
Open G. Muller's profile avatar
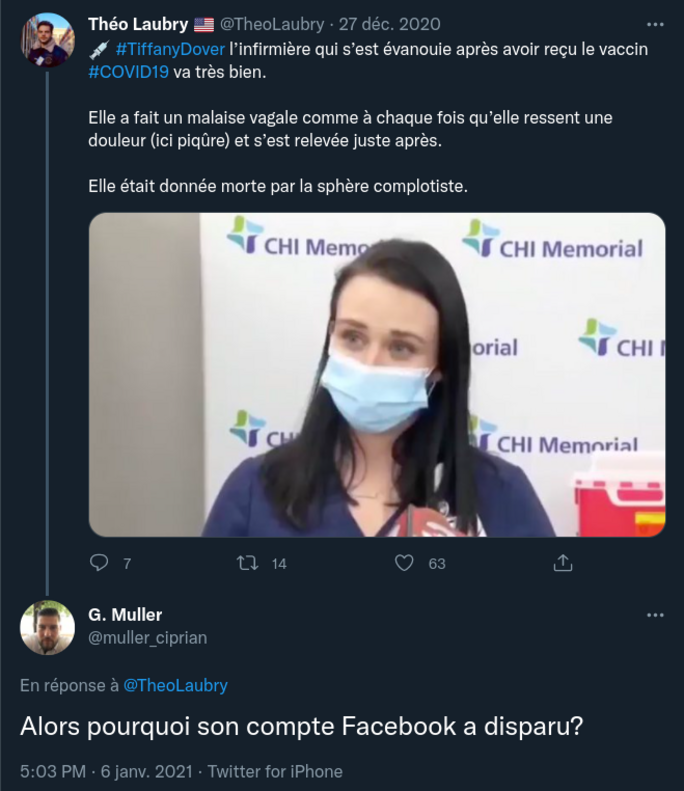click(47, 628)
